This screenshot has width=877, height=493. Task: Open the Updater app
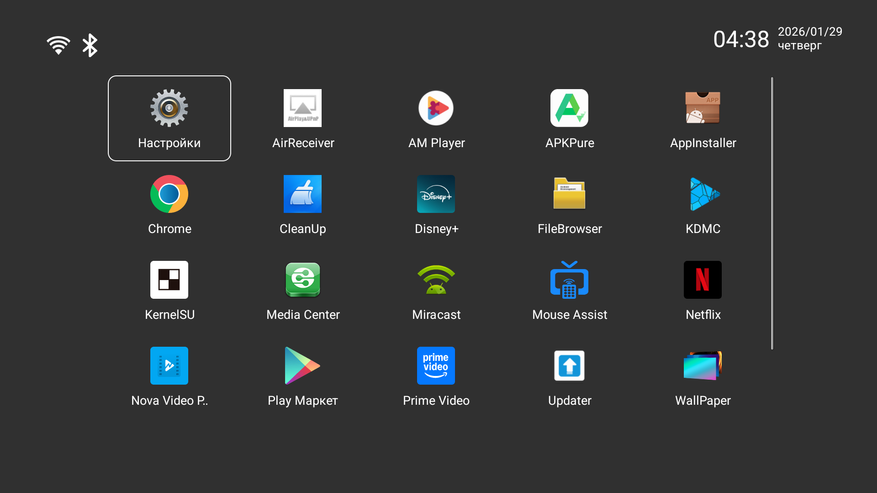[x=569, y=366]
